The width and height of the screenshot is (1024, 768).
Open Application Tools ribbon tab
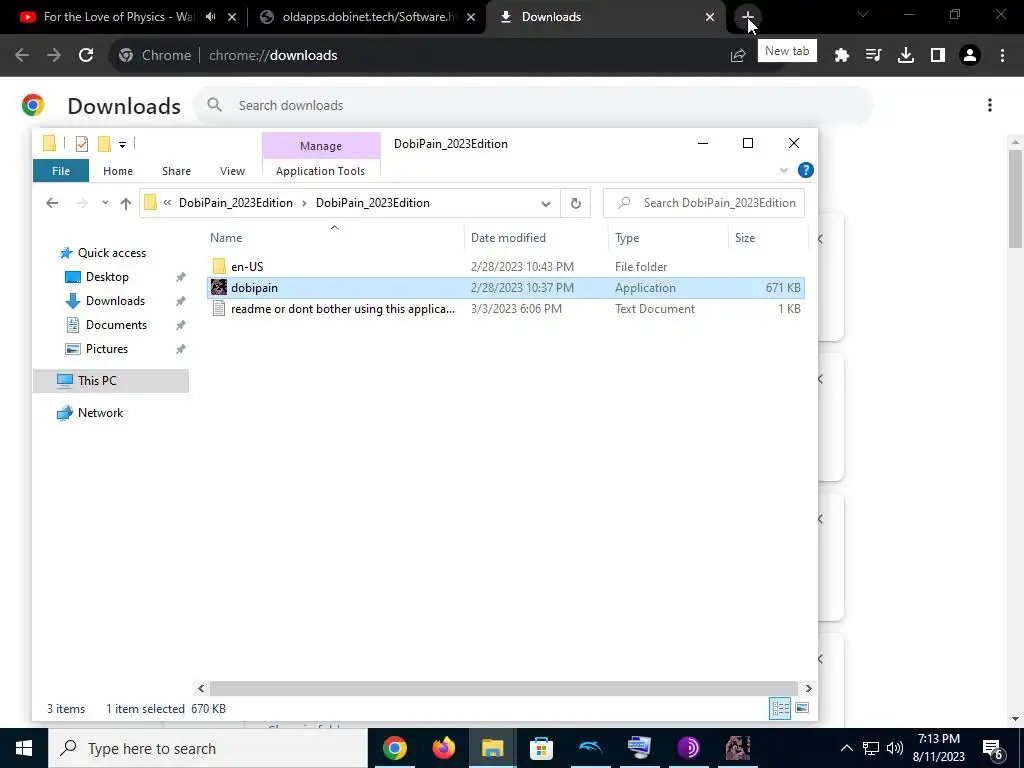[x=320, y=171]
